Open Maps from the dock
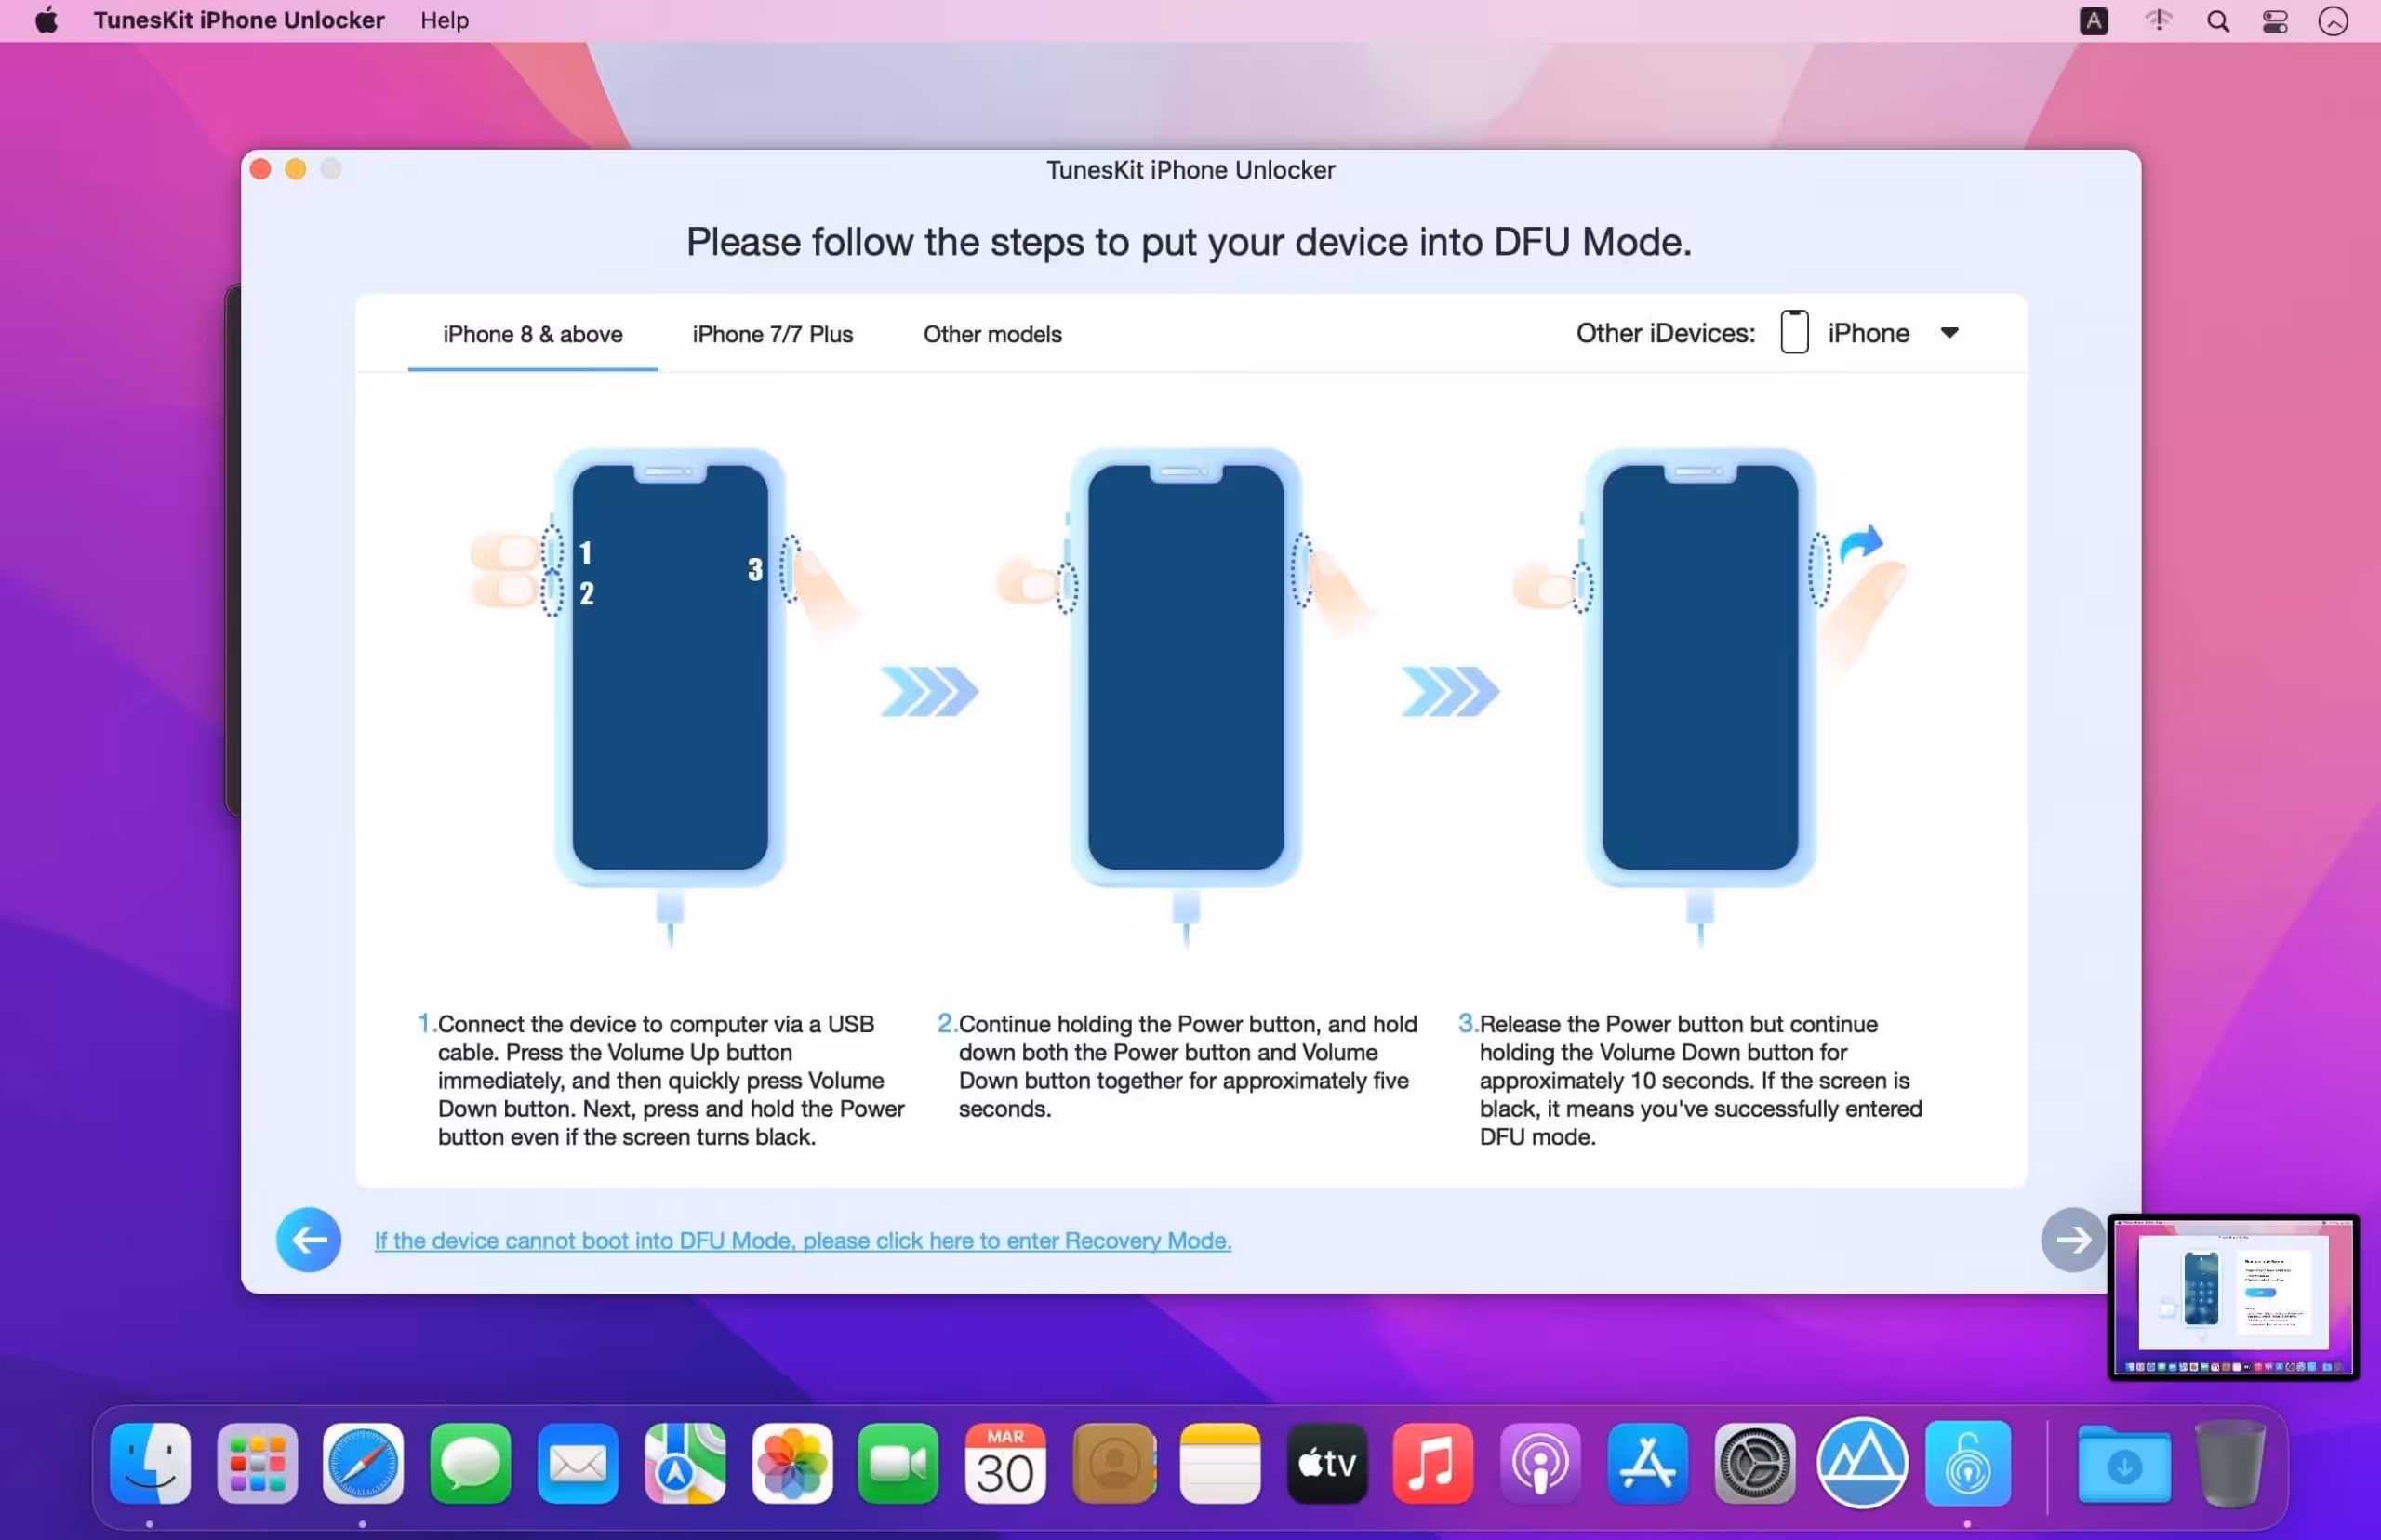 [685, 1463]
